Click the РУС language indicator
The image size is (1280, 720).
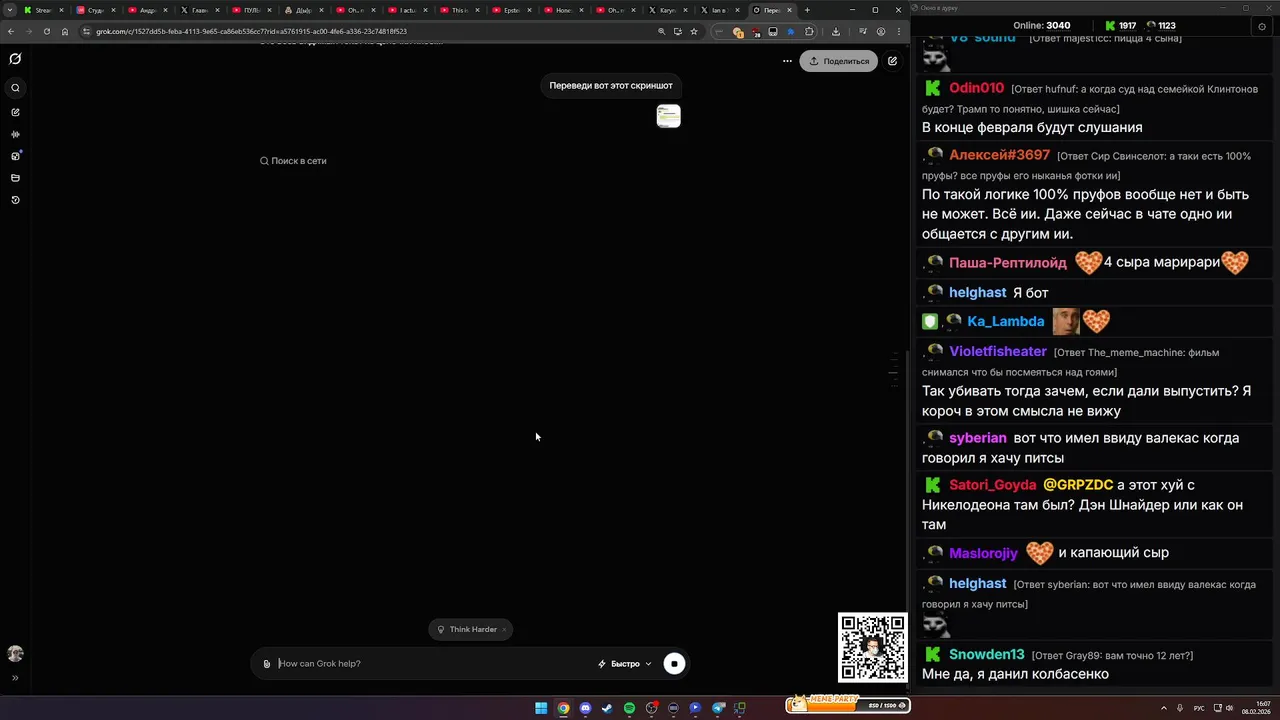point(1199,708)
